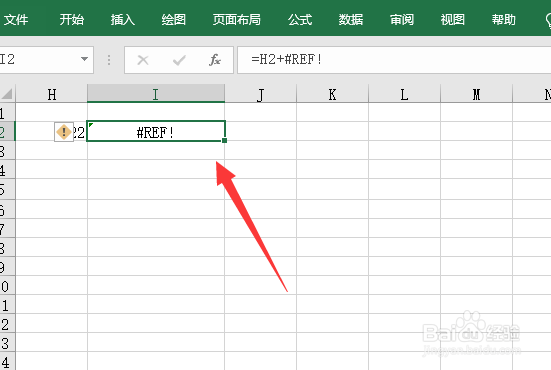Select column J header
Image resolution: width=551 pixels, height=370 pixels.
(x=260, y=94)
